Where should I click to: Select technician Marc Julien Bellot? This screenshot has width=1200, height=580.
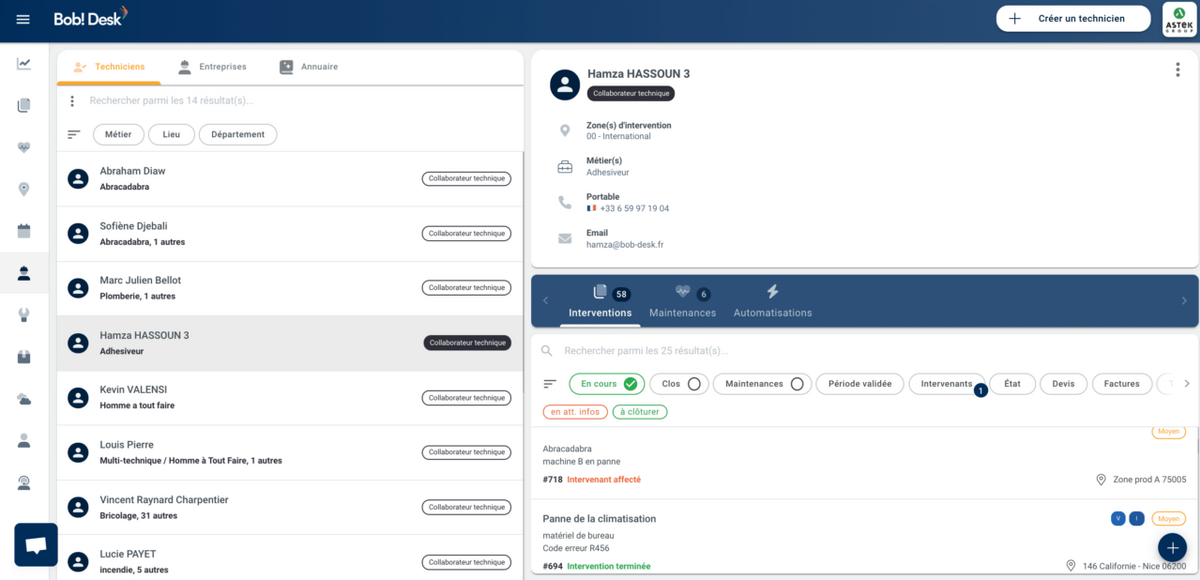[x=290, y=288]
